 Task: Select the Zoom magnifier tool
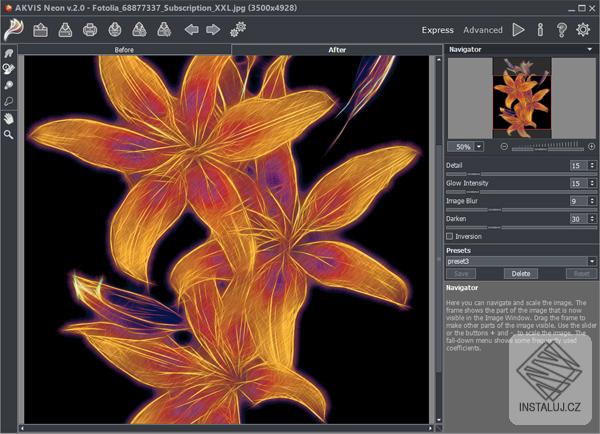point(8,135)
